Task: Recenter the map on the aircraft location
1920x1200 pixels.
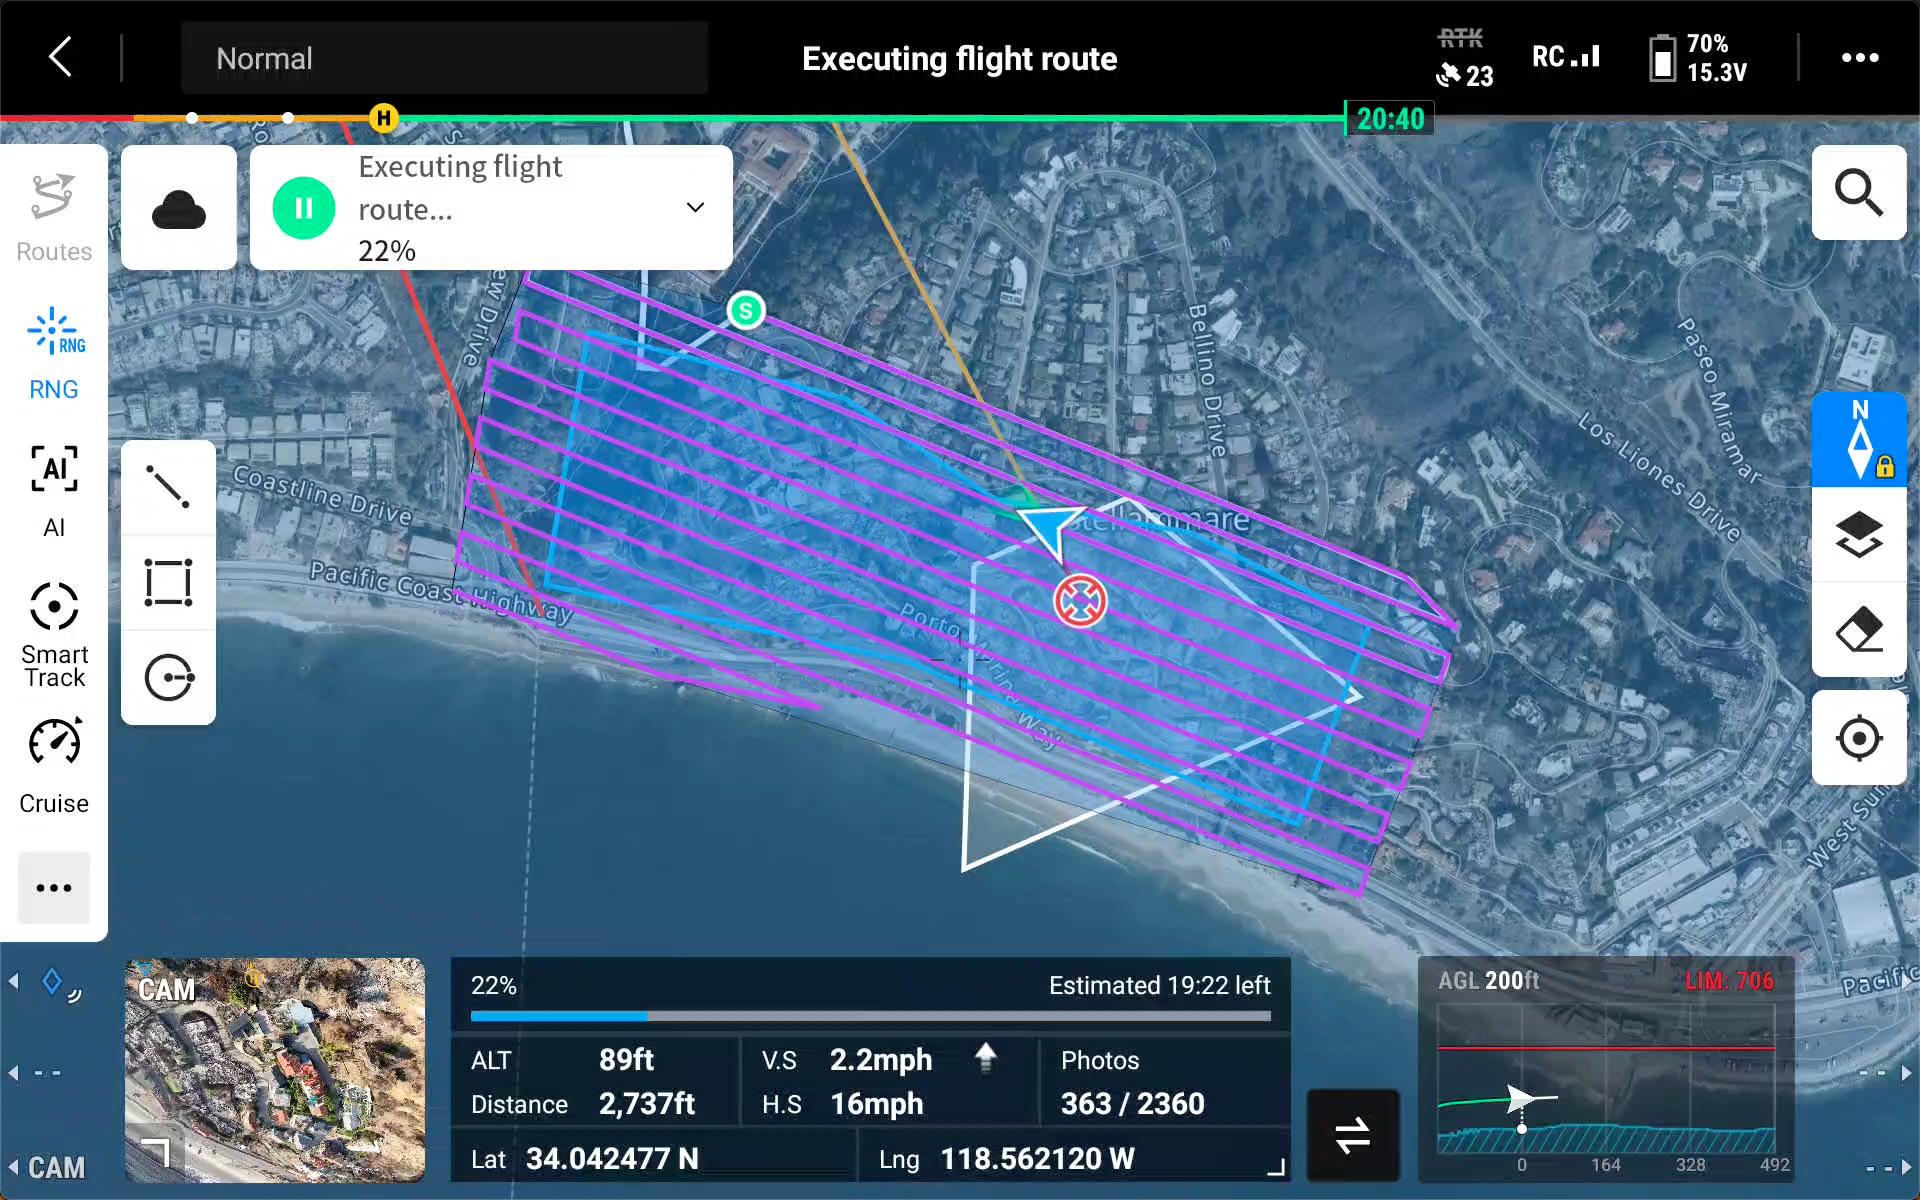Action: [x=1859, y=738]
